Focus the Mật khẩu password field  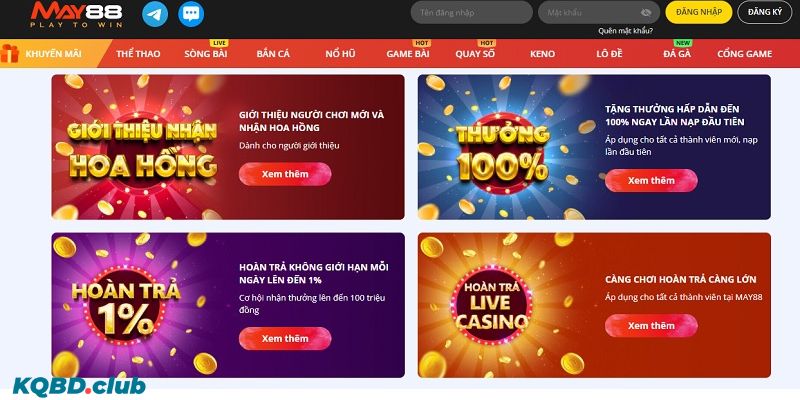pos(599,13)
